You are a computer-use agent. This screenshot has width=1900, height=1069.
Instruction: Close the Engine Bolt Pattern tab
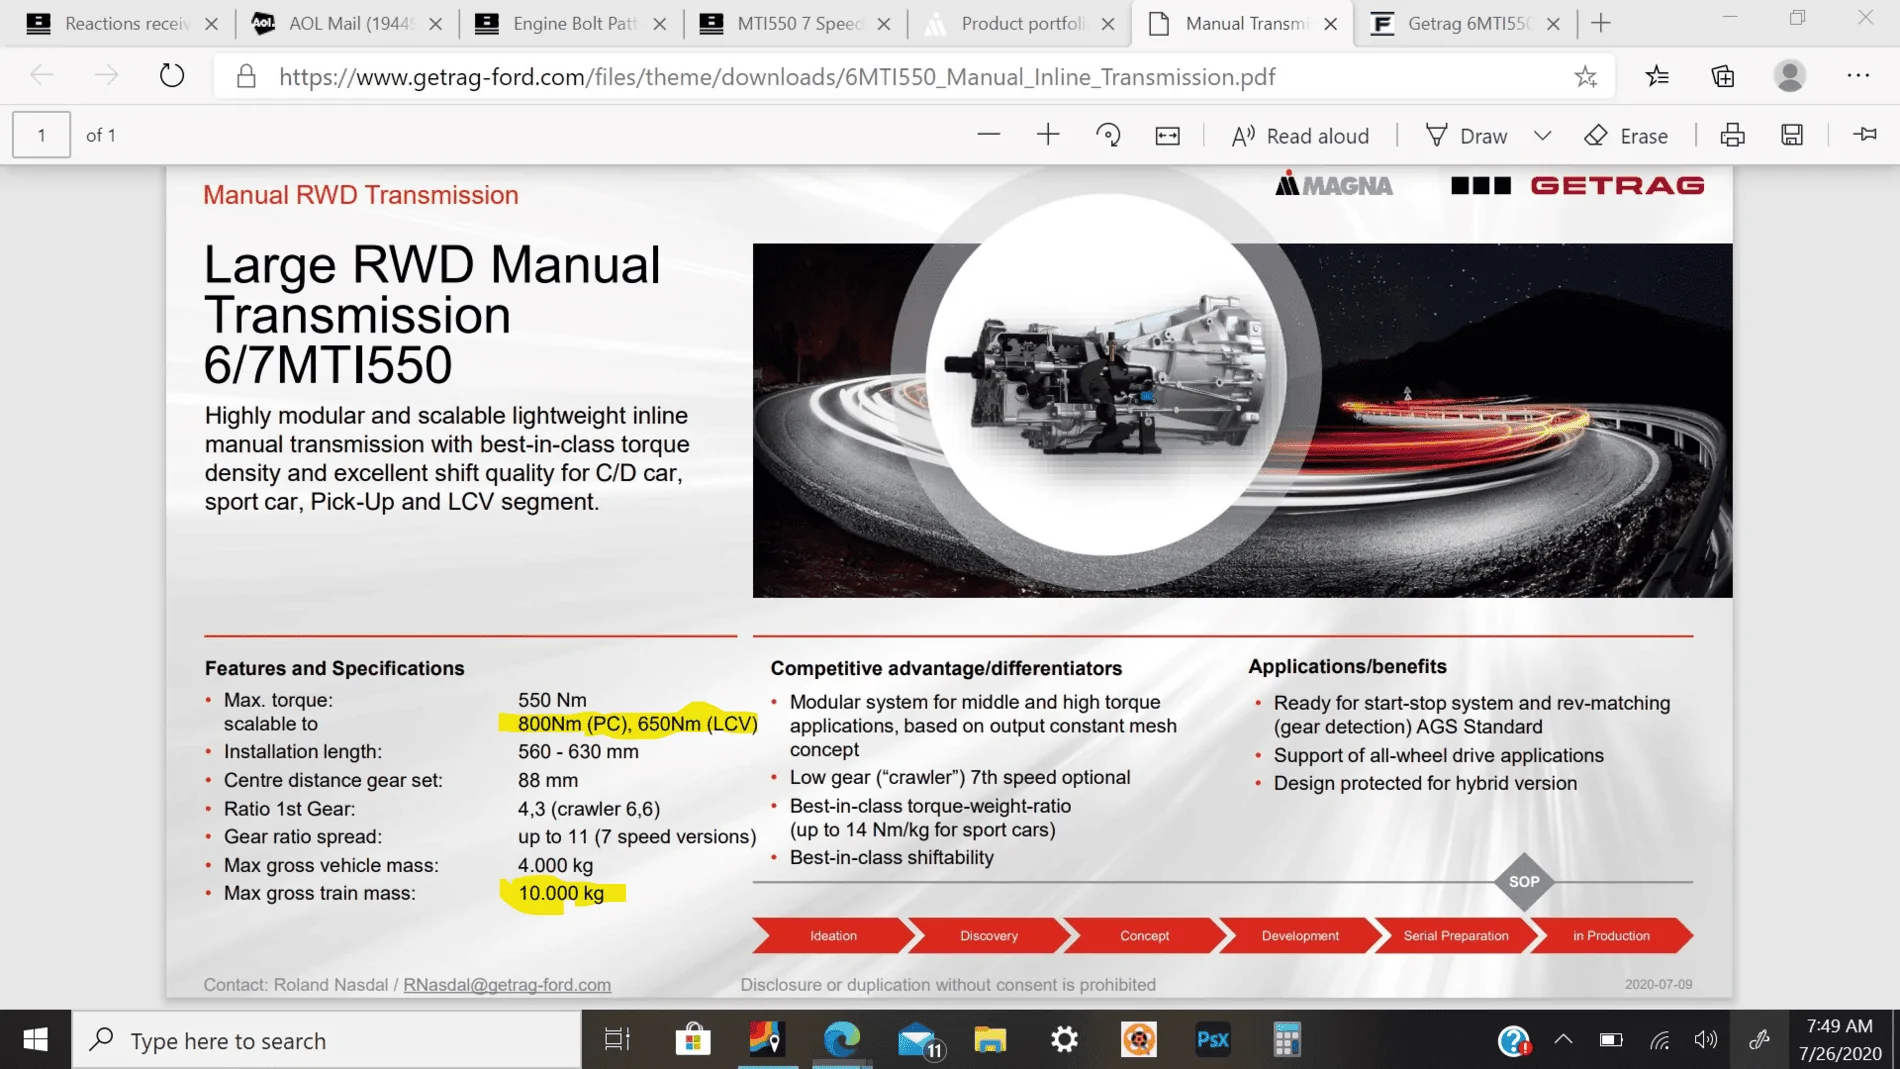(x=659, y=24)
